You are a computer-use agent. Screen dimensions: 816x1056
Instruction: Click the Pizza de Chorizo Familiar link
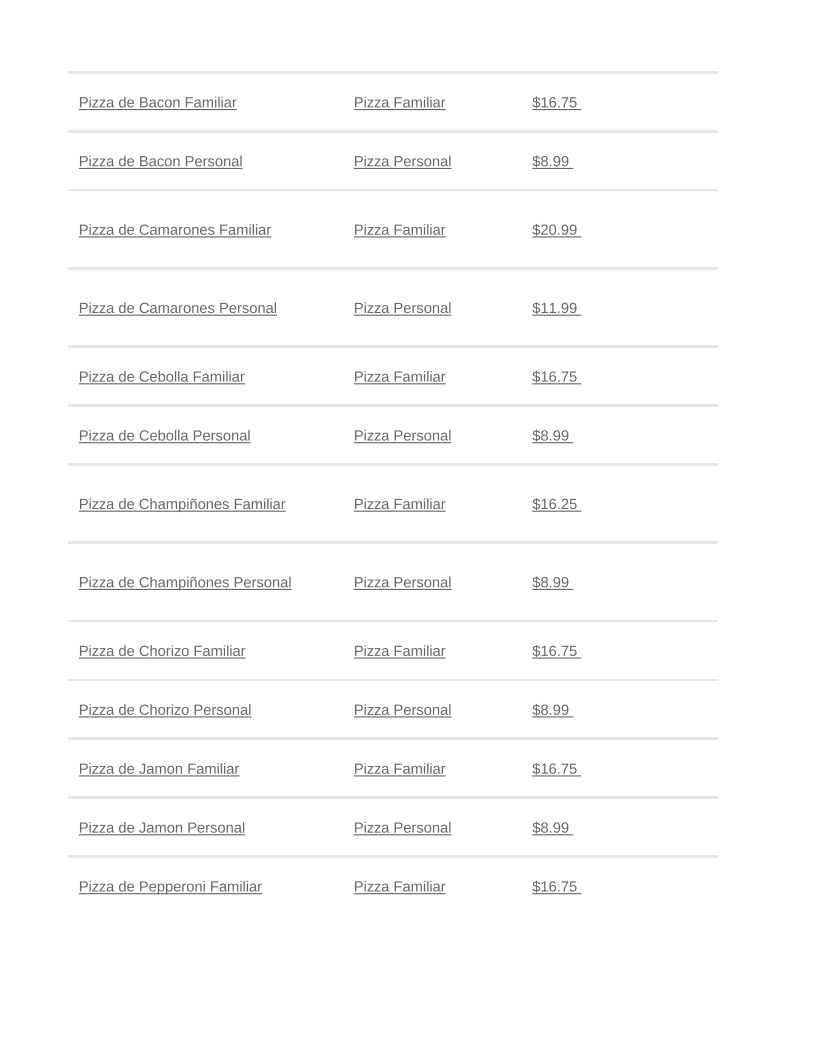pyautogui.click(x=161, y=651)
